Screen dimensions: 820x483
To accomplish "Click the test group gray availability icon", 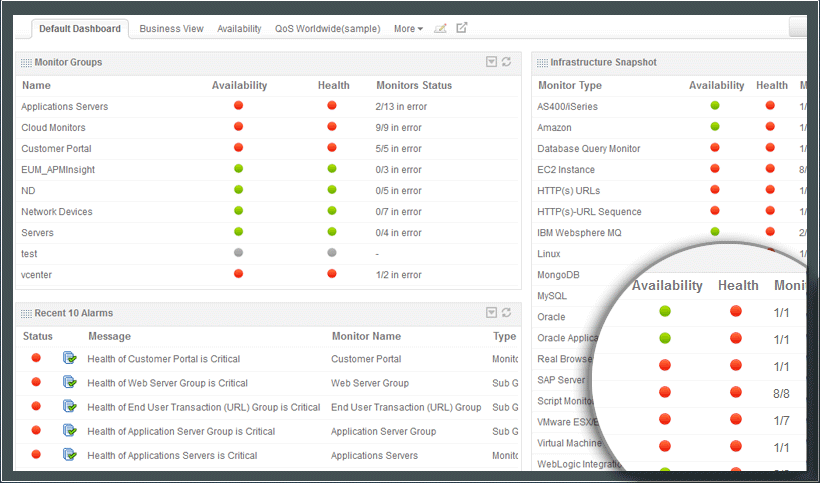I will click(x=238, y=252).
